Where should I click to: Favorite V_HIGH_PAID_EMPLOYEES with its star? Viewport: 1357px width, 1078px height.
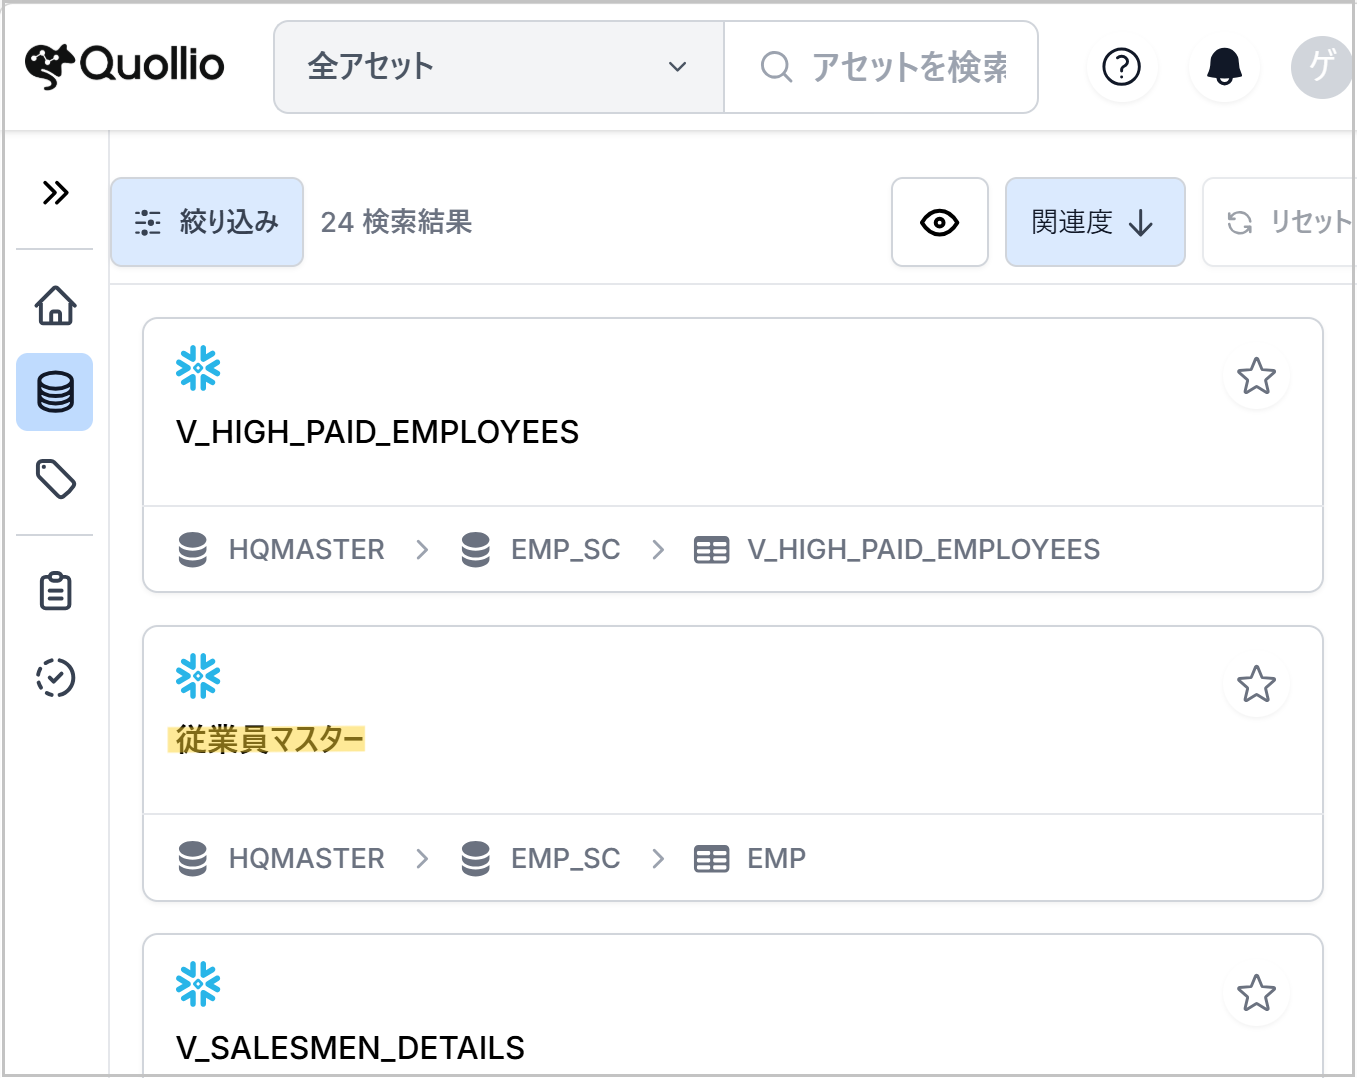click(1256, 376)
